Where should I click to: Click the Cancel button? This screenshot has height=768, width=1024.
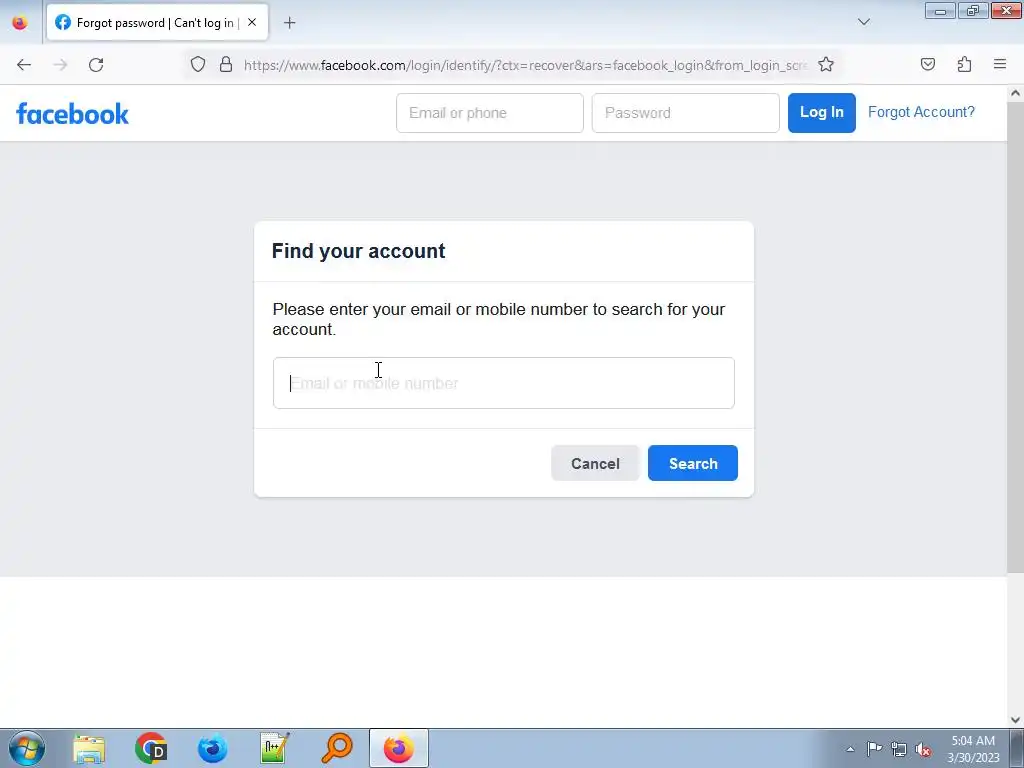click(x=595, y=463)
